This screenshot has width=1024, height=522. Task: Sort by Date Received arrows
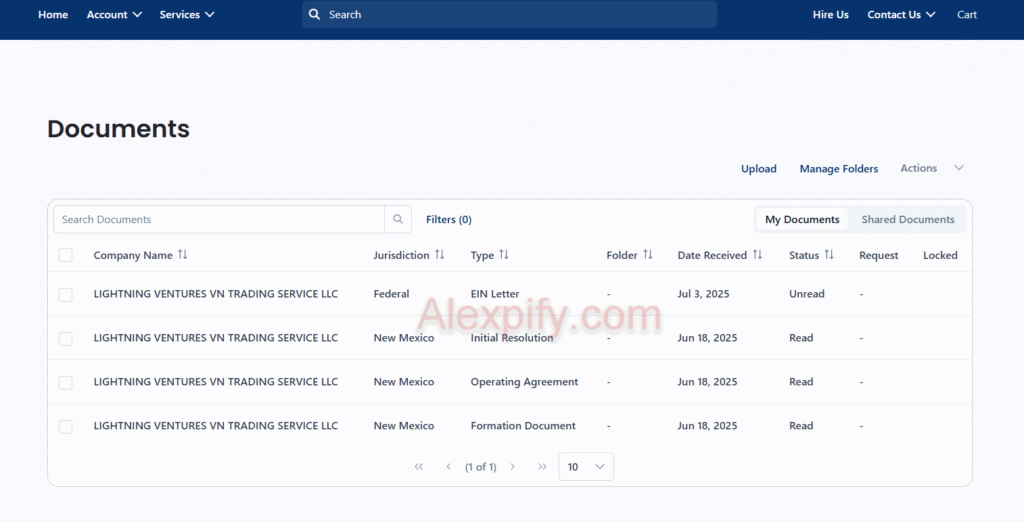[x=758, y=255]
